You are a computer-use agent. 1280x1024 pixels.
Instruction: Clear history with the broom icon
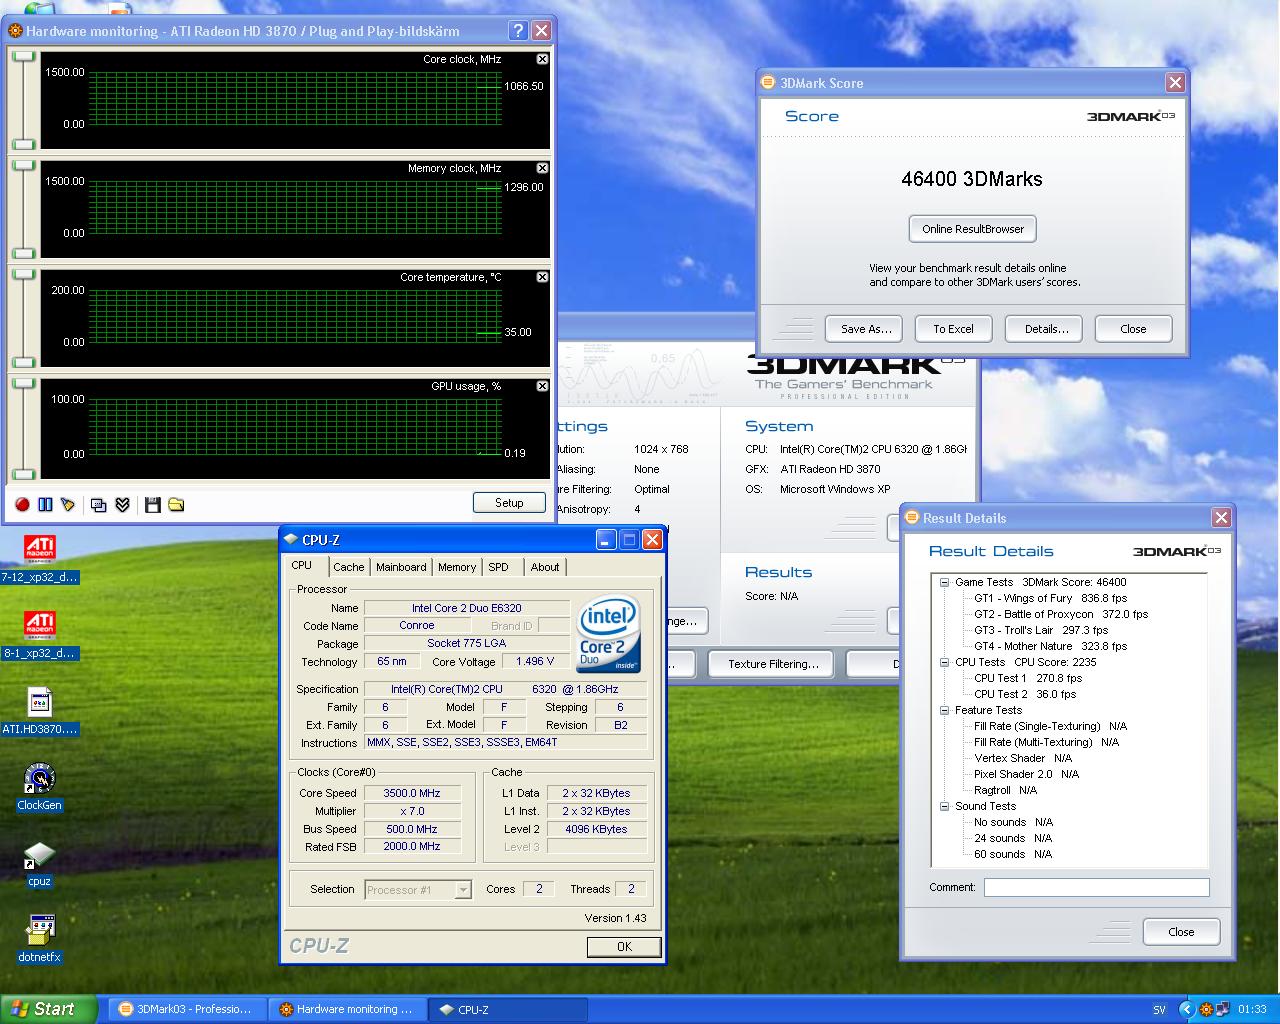pyautogui.click(x=68, y=505)
